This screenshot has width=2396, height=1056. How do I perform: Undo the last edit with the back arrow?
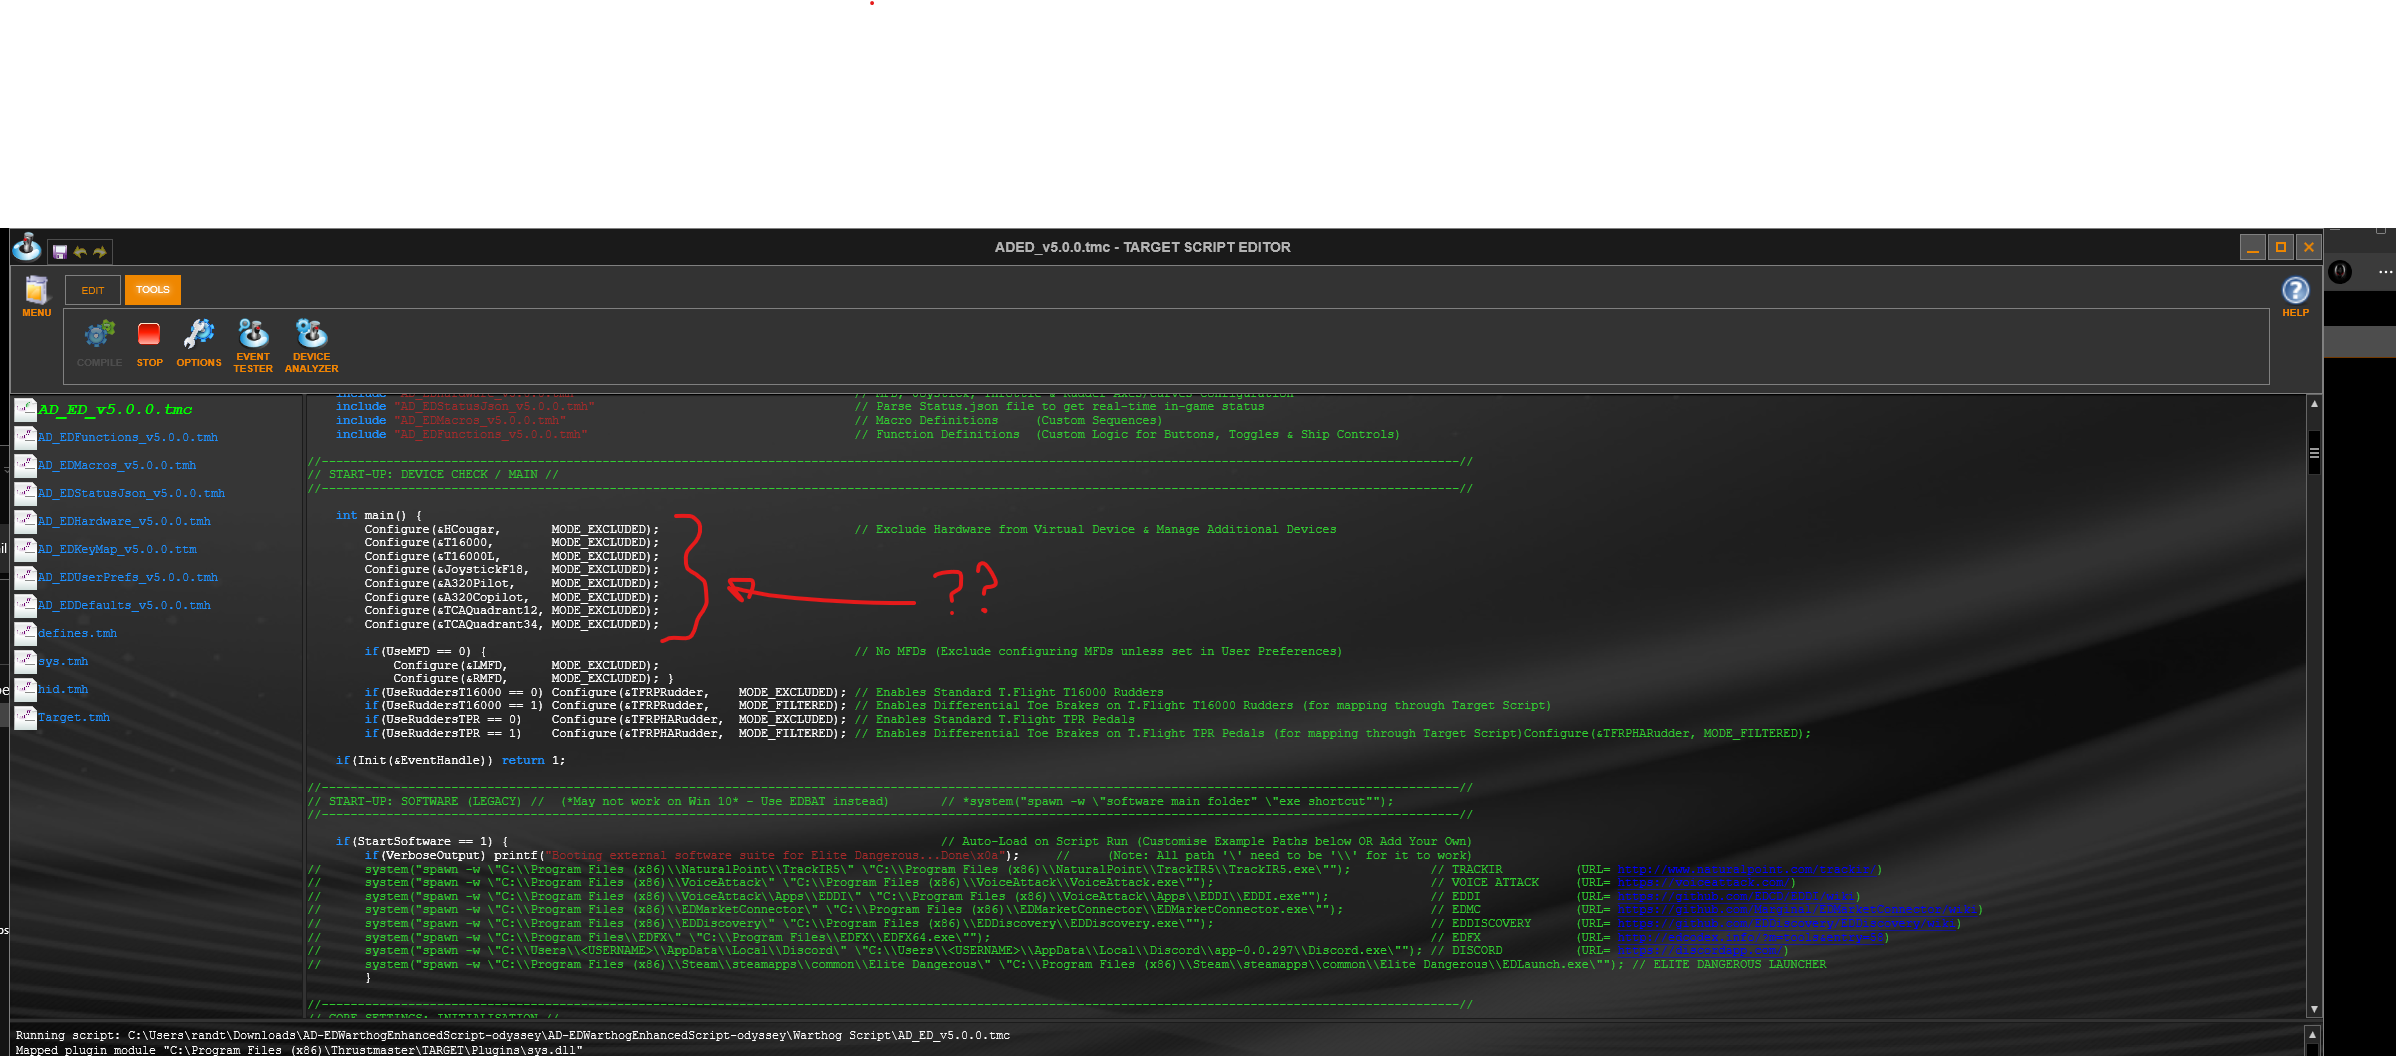click(x=80, y=252)
